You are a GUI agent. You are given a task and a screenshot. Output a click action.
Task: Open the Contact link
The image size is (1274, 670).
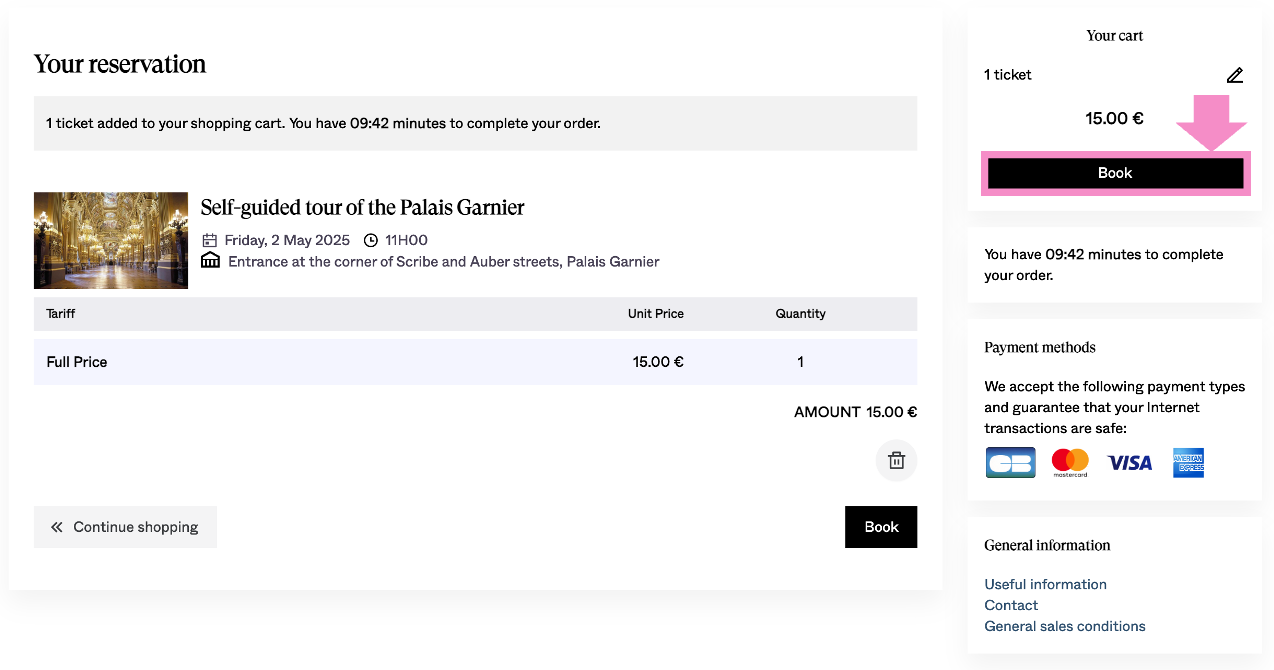click(1011, 605)
